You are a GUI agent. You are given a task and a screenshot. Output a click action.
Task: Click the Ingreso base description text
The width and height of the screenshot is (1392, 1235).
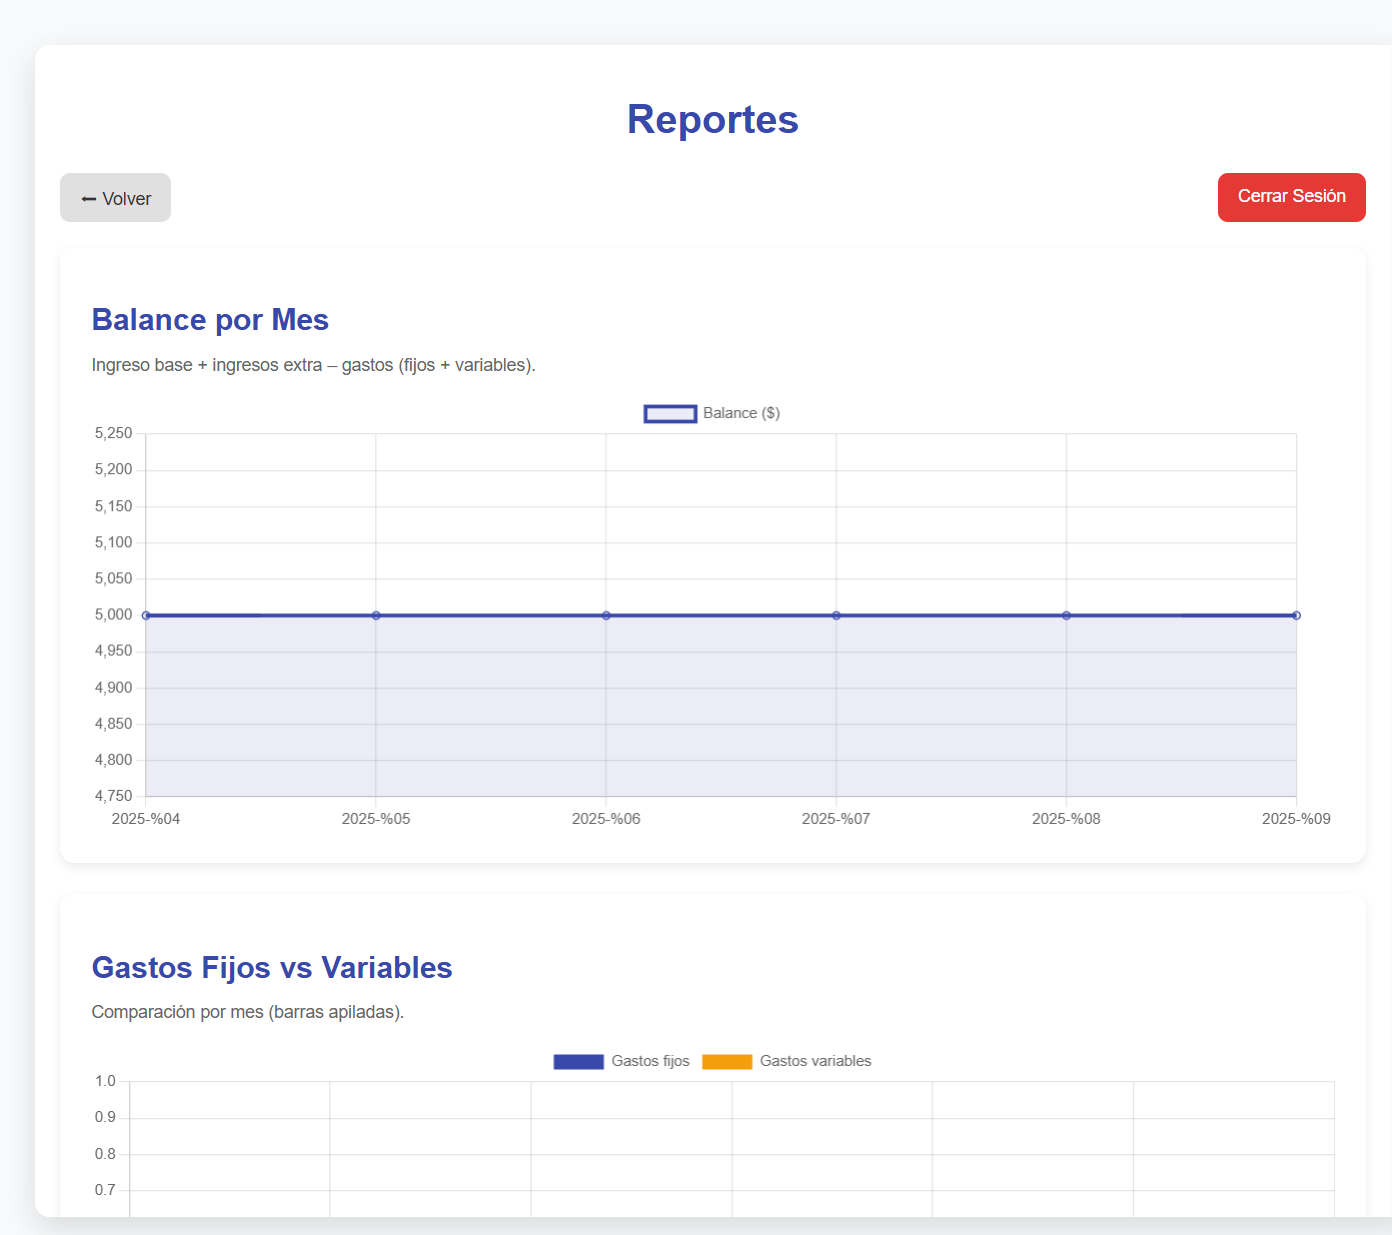click(313, 365)
